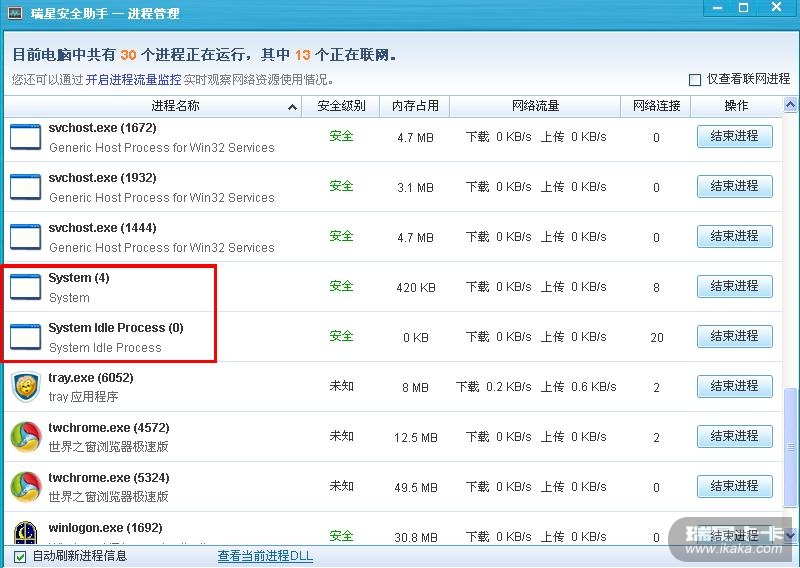800x568 pixels.
Task: Click 操作 column header
Action: pyautogui.click(x=736, y=106)
